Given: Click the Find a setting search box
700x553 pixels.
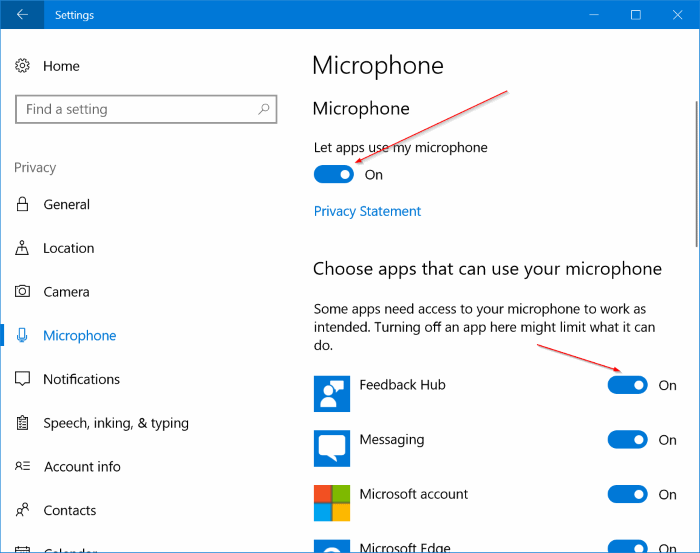Looking at the screenshot, I should 146,109.
